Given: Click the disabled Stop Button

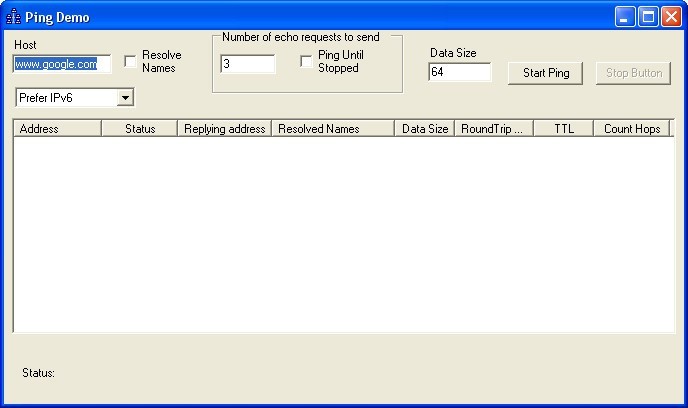Looking at the screenshot, I should tap(633, 73).
